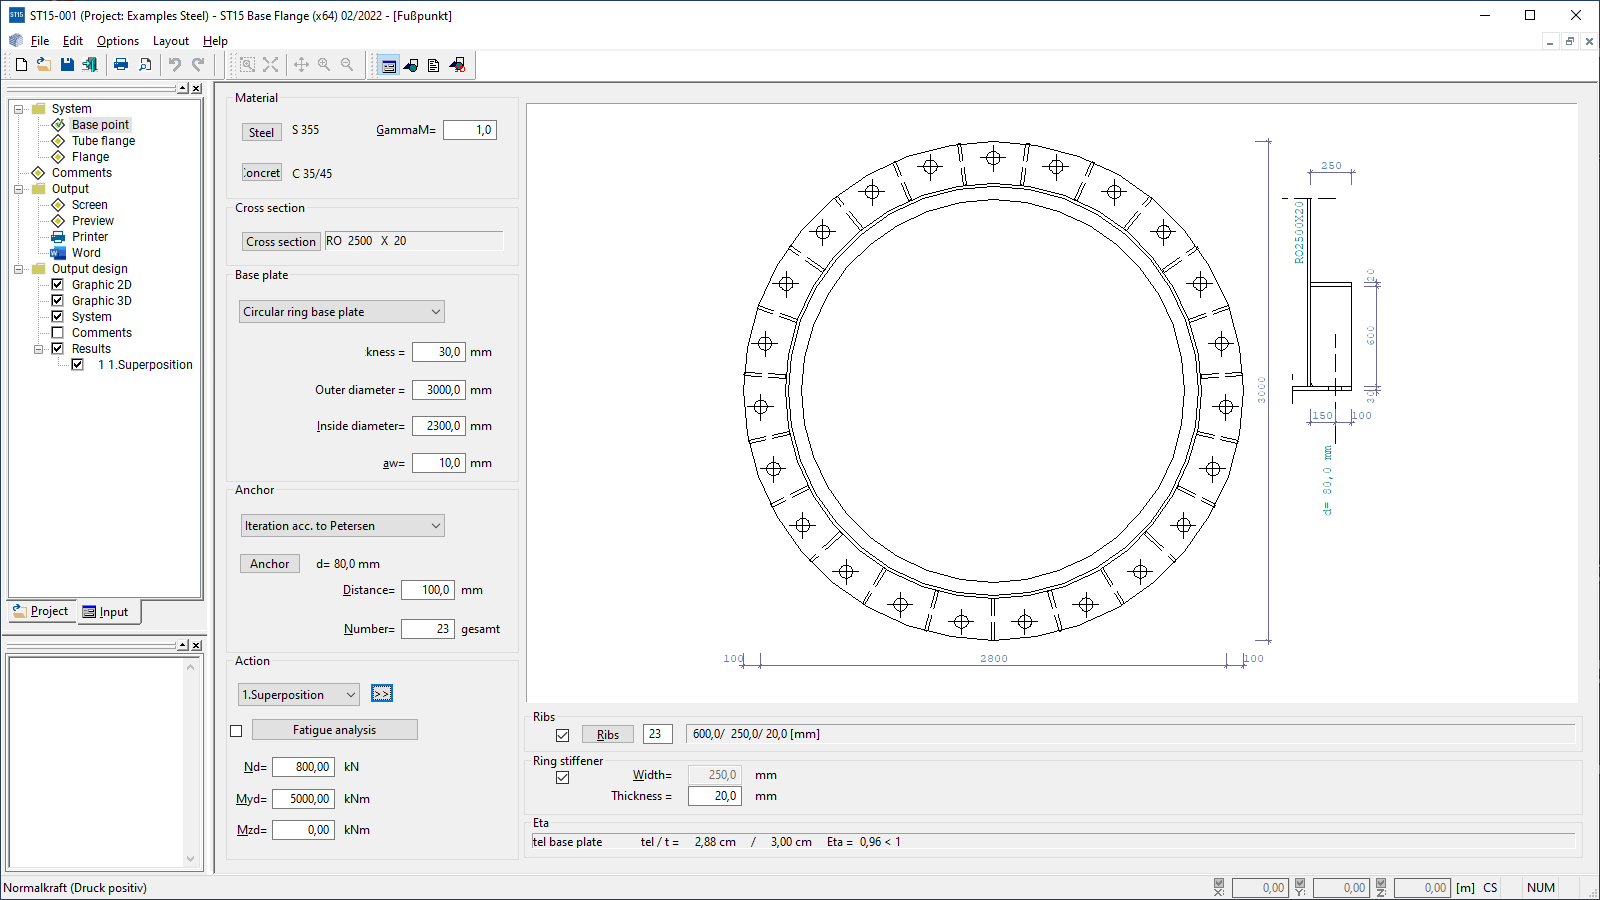Image resolution: width=1600 pixels, height=900 pixels.
Task: Uncheck the System checkbox under Output design
Action: (x=58, y=317)
